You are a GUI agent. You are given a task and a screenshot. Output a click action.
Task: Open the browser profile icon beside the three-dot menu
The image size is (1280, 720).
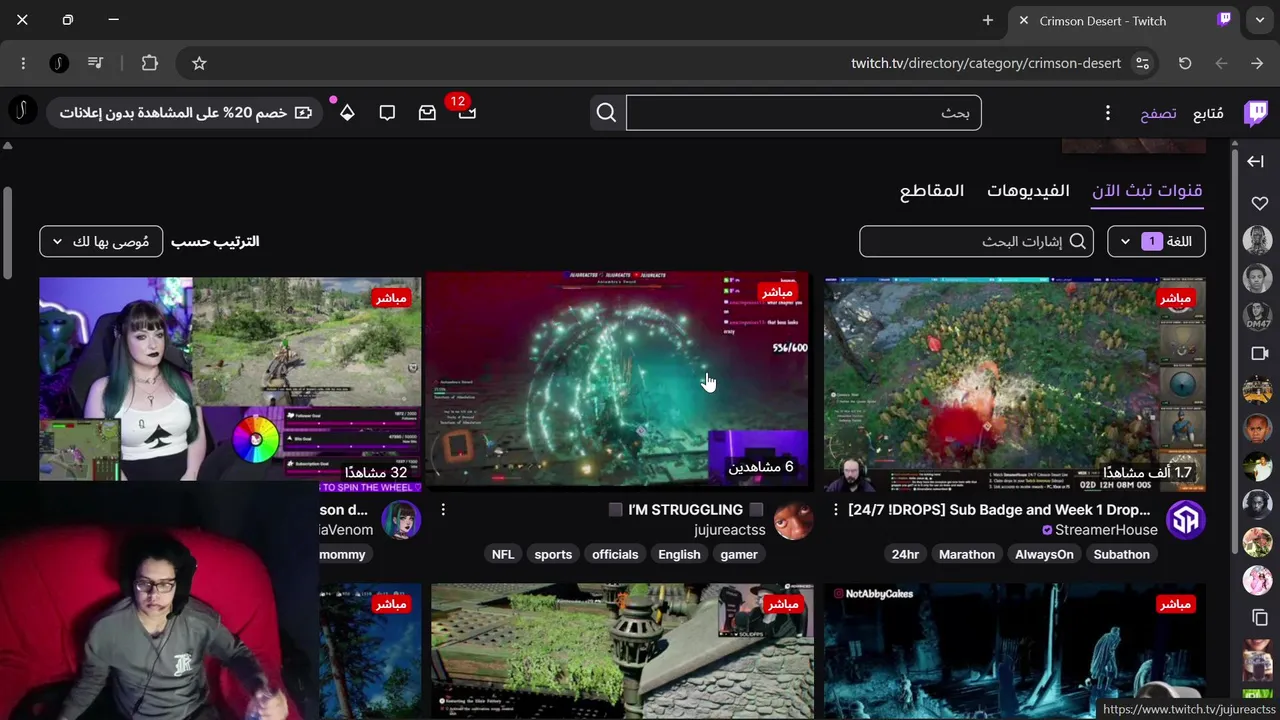[59, 63]
